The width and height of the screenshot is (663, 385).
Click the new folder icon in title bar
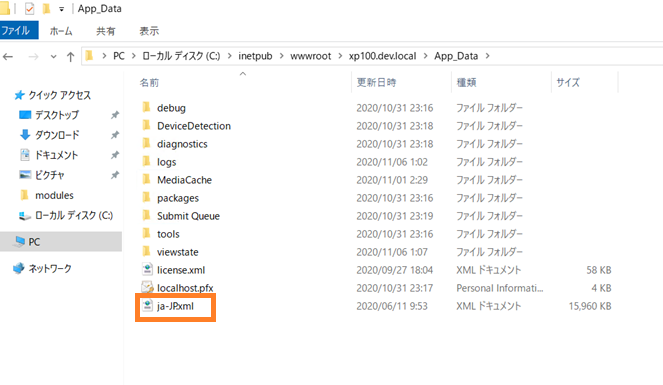coord(47,8)
